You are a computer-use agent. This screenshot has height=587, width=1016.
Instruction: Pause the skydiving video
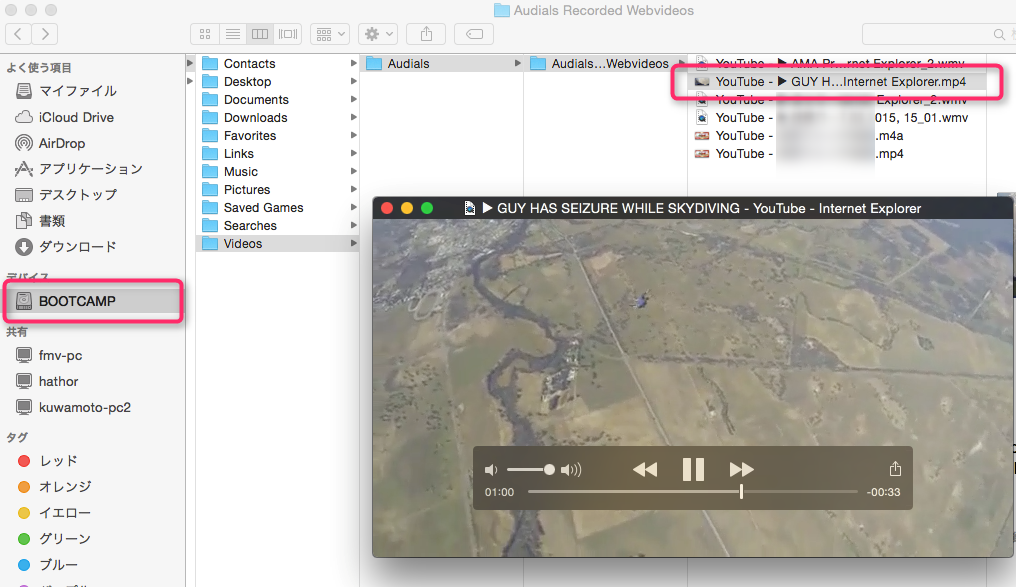point(693,469)
